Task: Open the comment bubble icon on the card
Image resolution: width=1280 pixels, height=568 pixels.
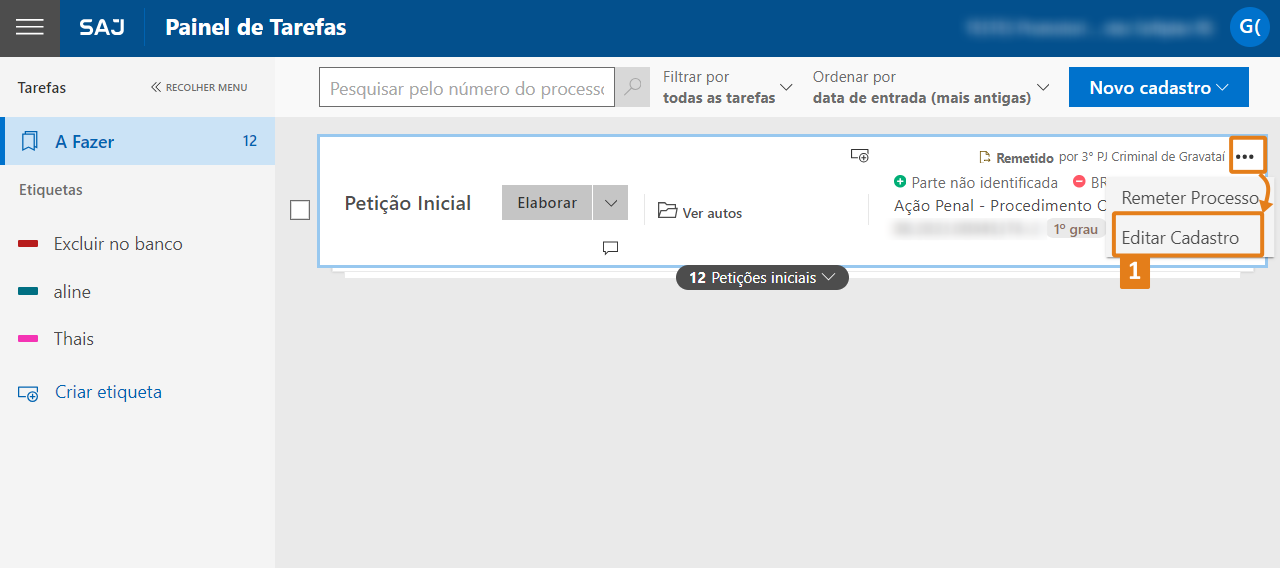Action: (610, 248)
